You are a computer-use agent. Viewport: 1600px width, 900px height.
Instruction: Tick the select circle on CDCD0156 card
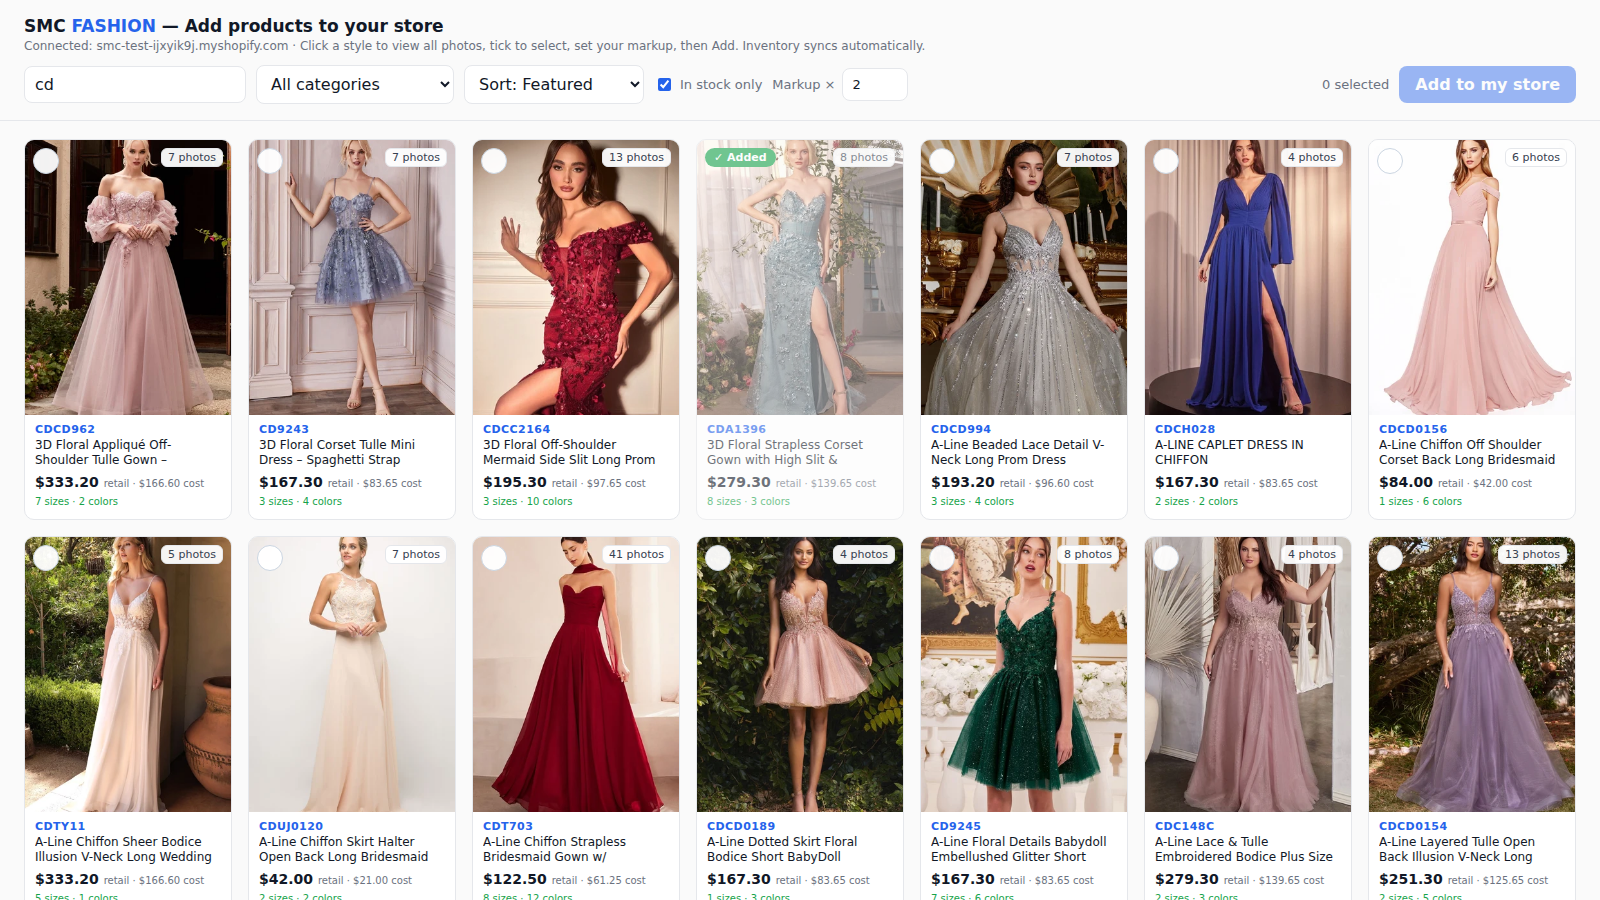(x=1390, y=161)
